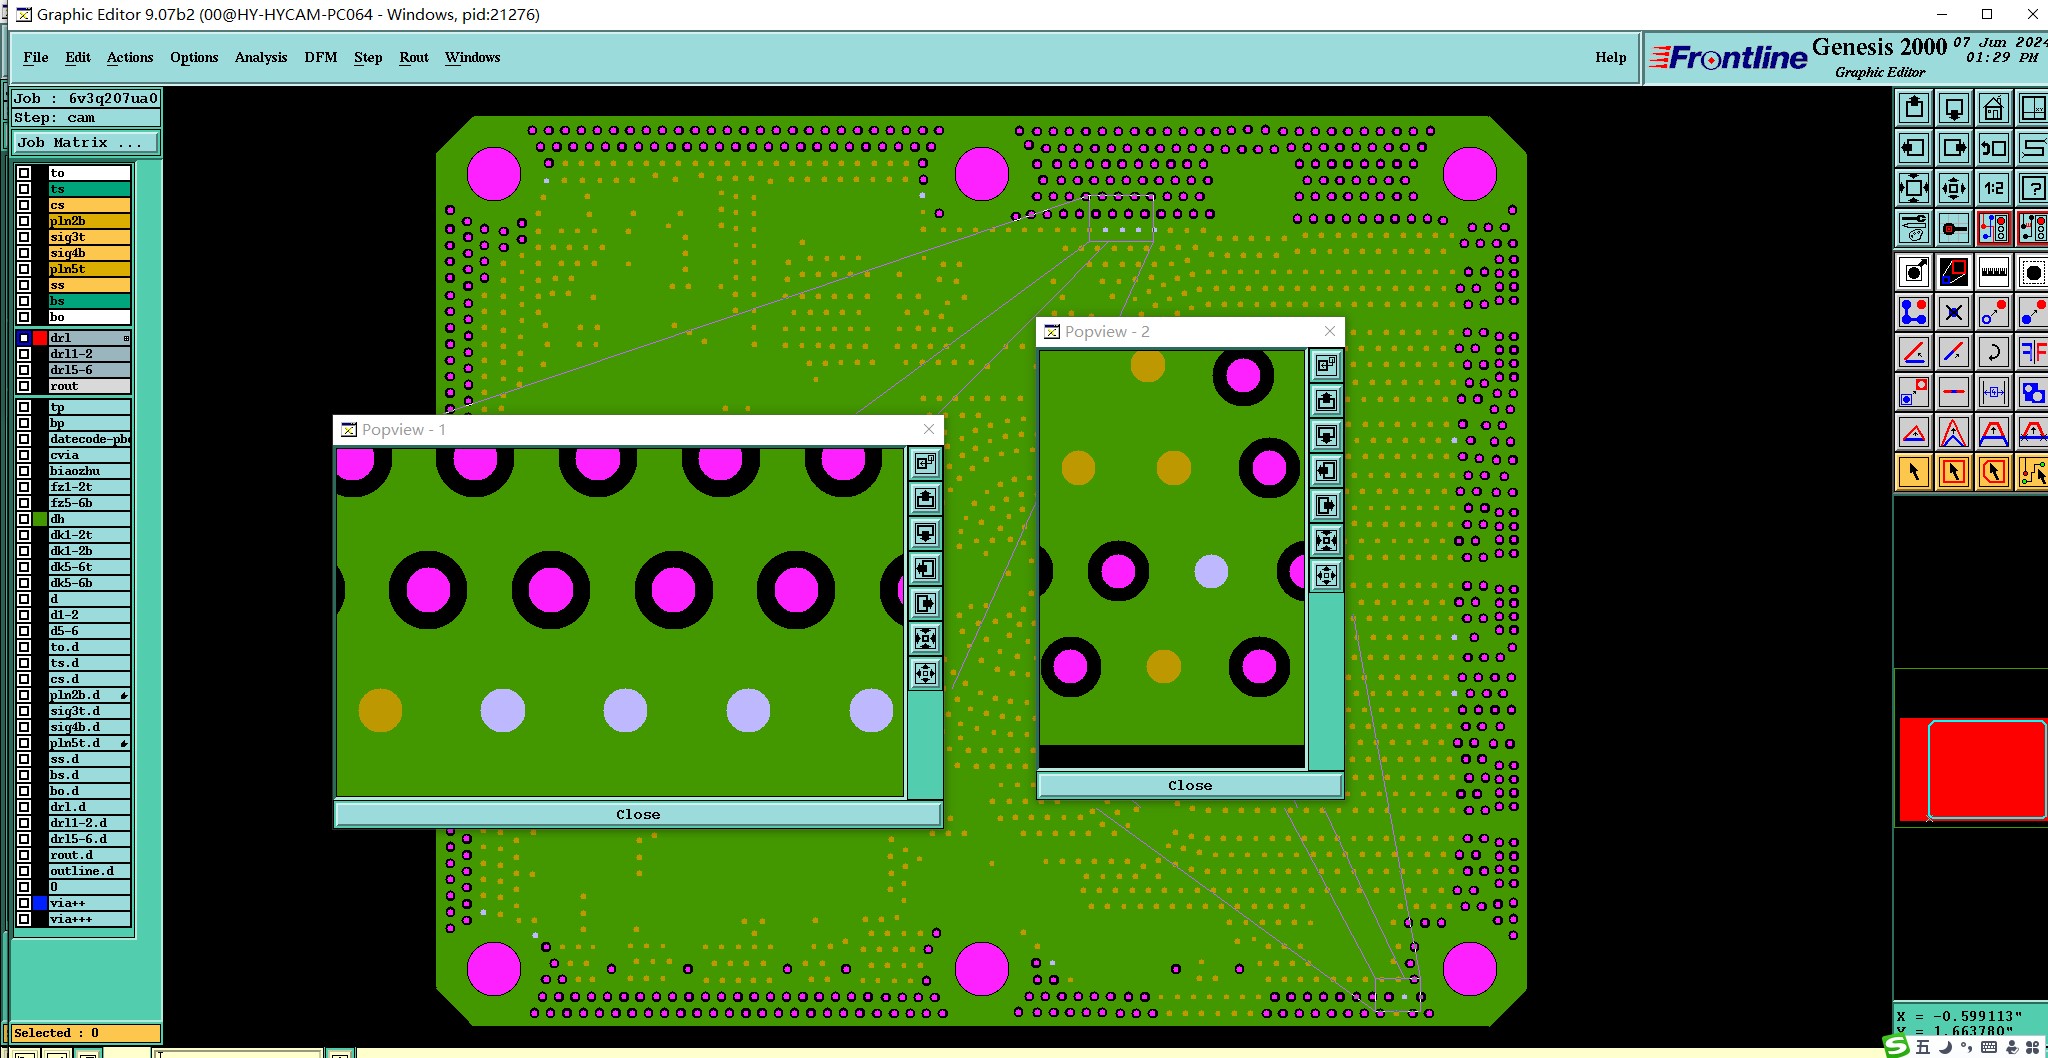Click the 1:2 zoom scale icon
The width and height of the screenshot is (2048, 1058).
coord(1993,188)
